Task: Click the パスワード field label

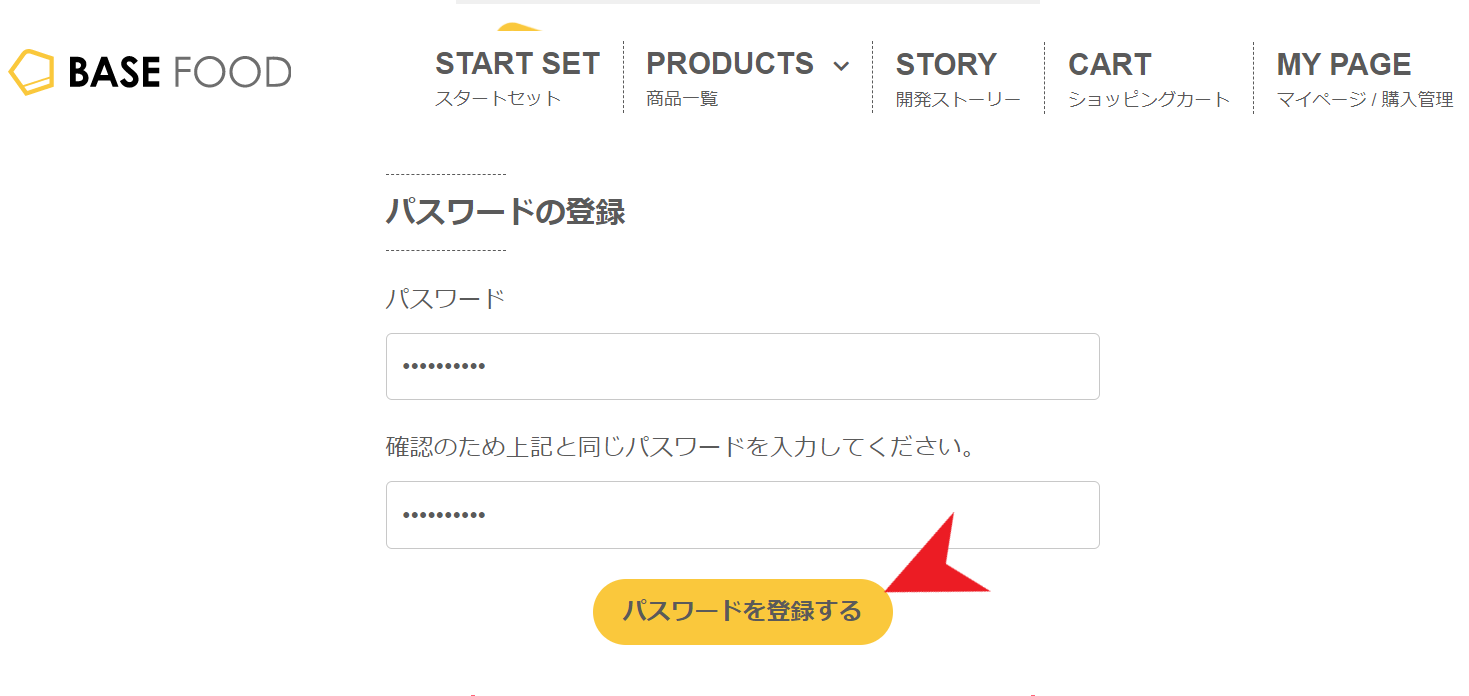Action: coord(446,298)
